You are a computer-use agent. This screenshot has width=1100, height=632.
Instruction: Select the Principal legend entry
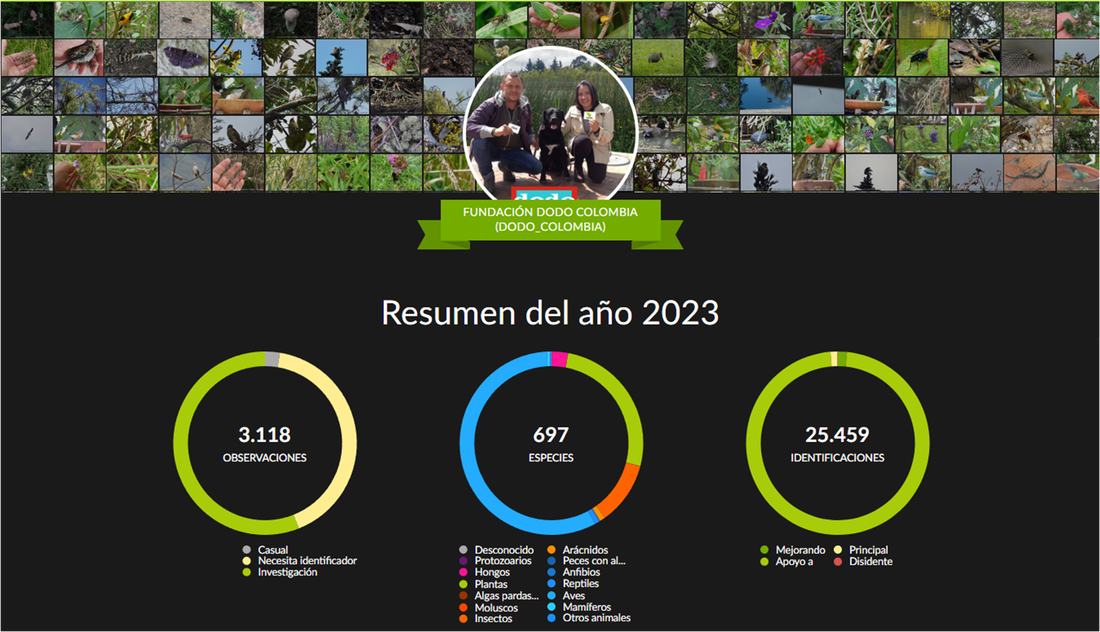[861, 550]
